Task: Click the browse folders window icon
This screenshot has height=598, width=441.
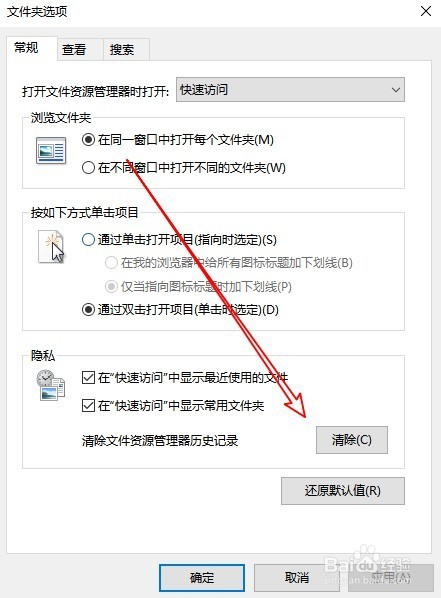Action: (x=51, y=151)
